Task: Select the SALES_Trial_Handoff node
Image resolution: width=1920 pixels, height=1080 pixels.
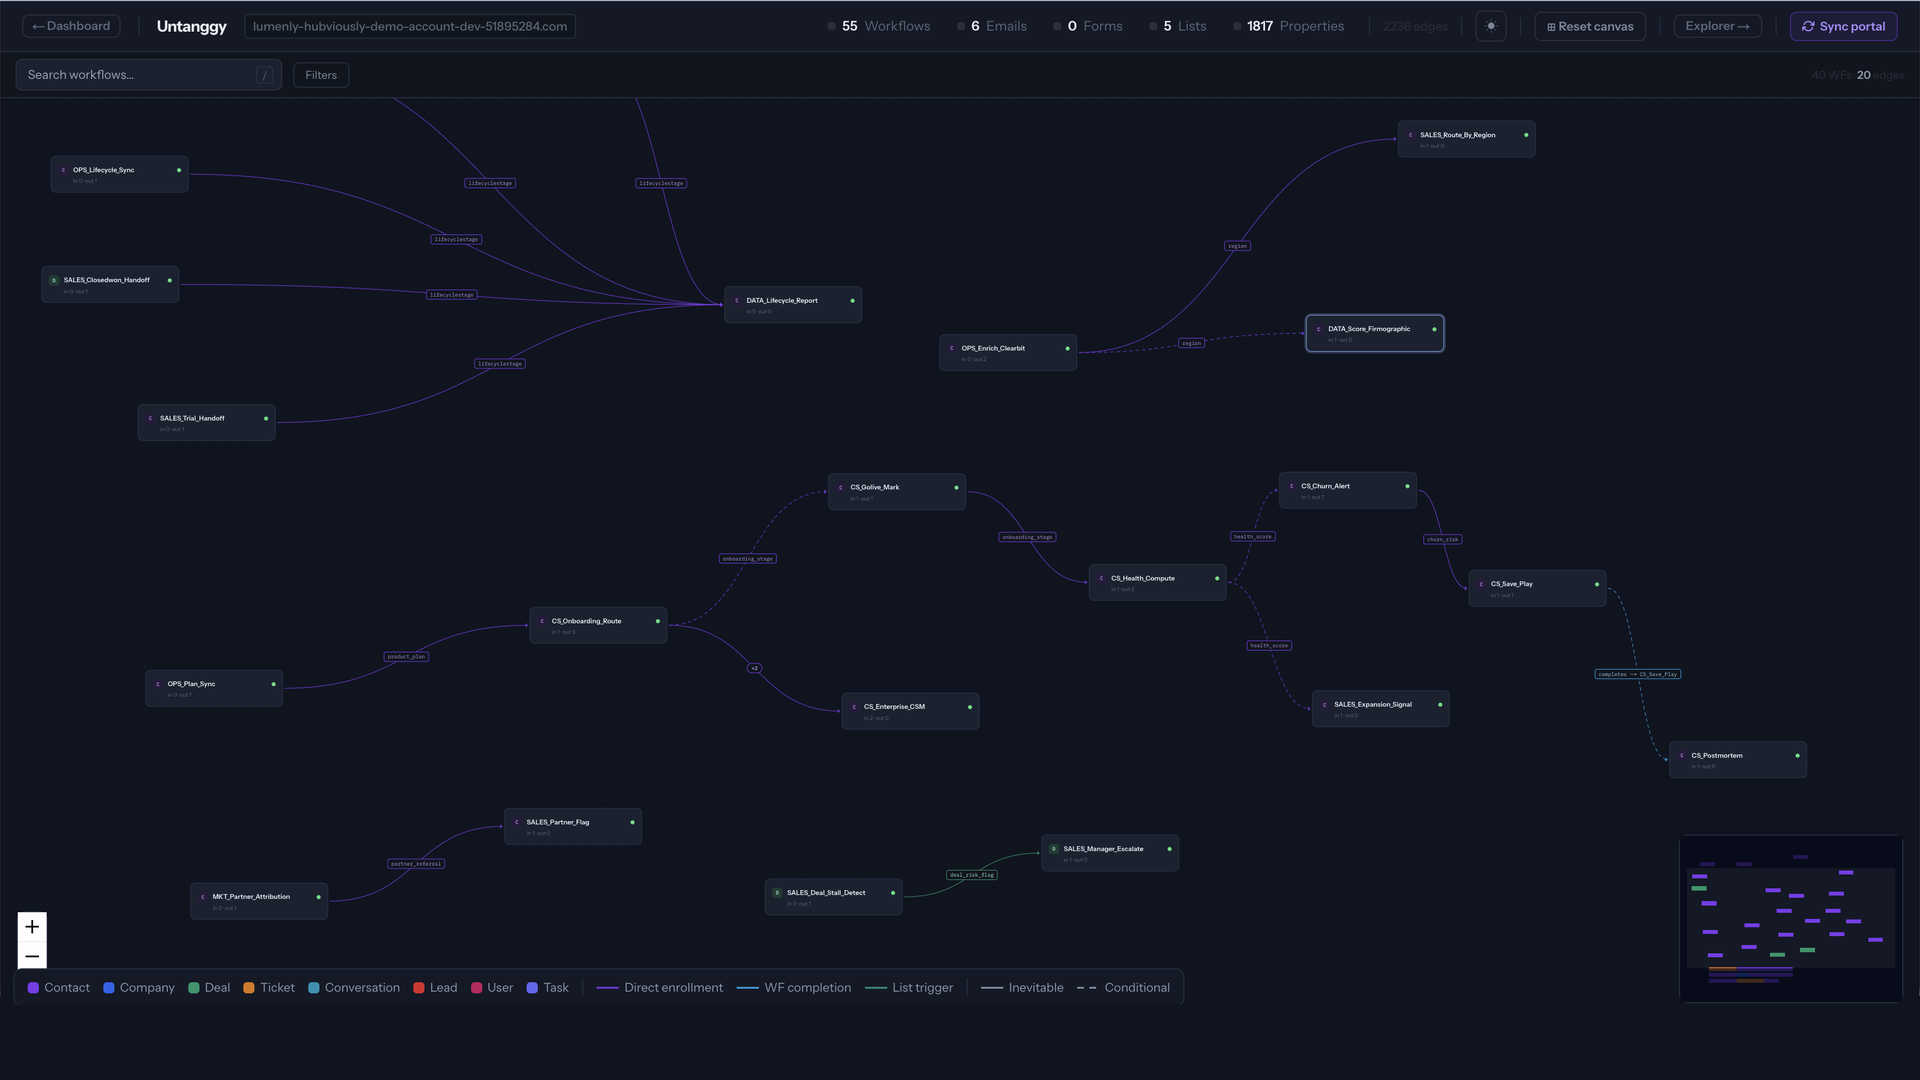Action: tap(206, 423)
